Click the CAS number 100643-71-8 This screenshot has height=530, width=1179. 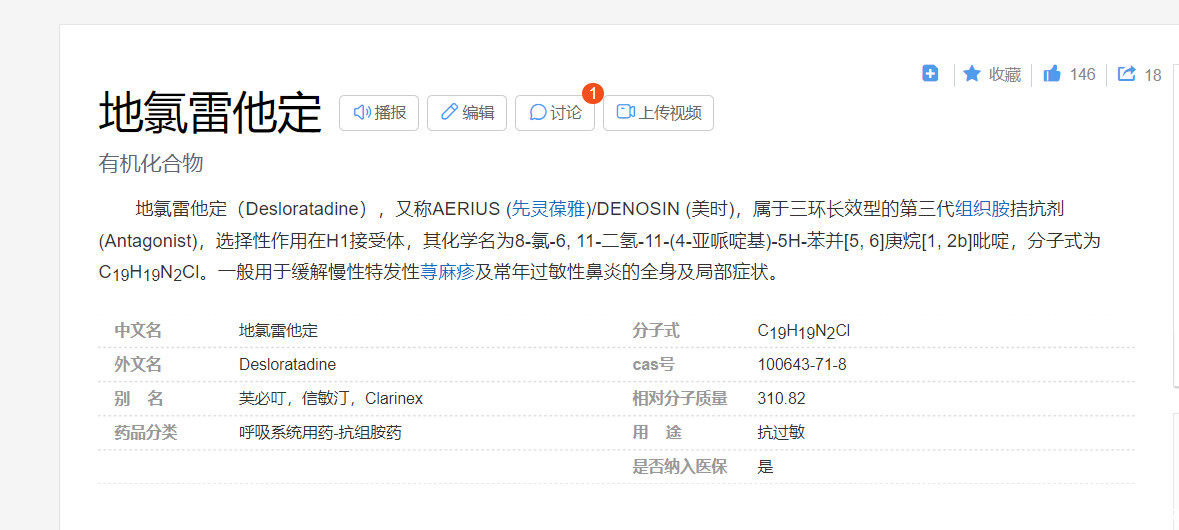coord(802,365)
